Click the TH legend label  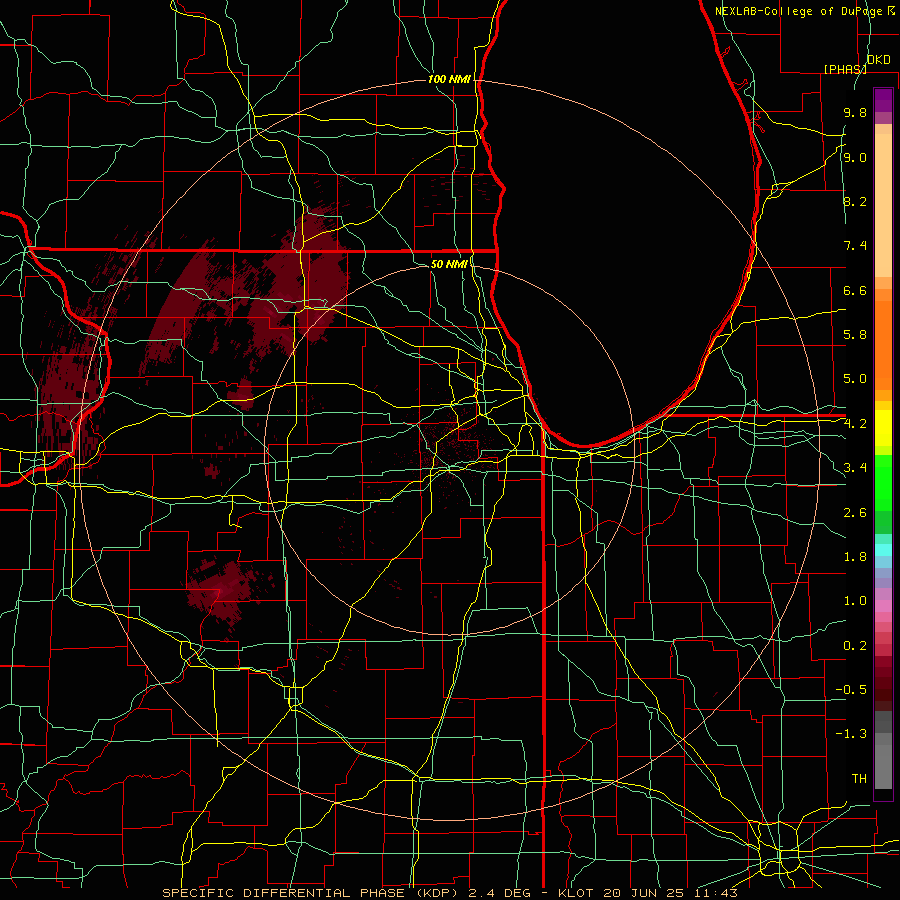pyautogui.click(x=859, y=779)
